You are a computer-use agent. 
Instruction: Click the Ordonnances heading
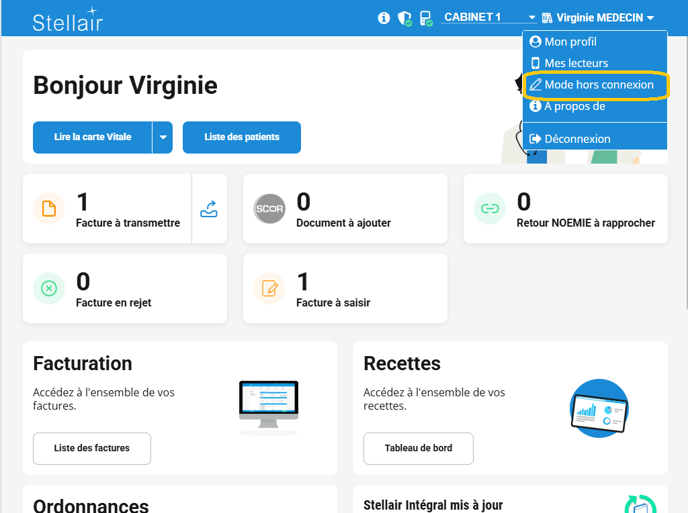pyautogui.click(x=91, y=506)
